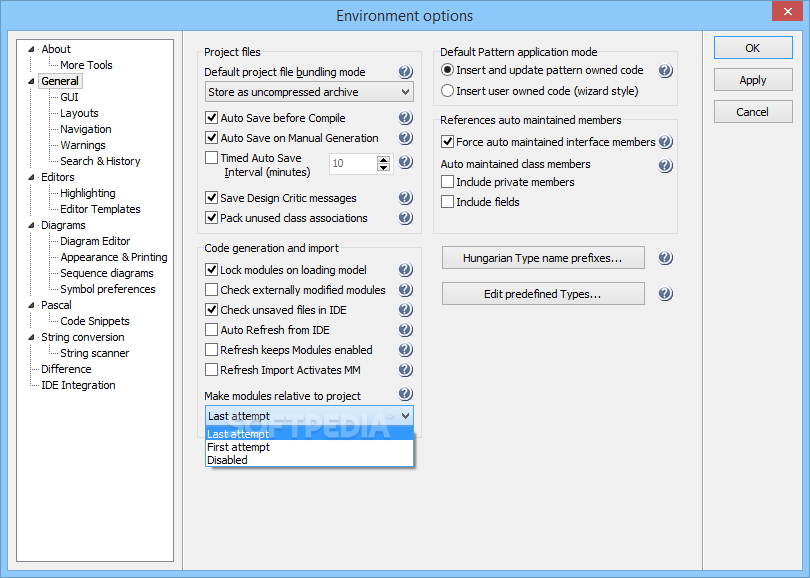Select Insert user owned code (wizard style)
The width and height of the screenshot is (810, 578).
(447, 91)
